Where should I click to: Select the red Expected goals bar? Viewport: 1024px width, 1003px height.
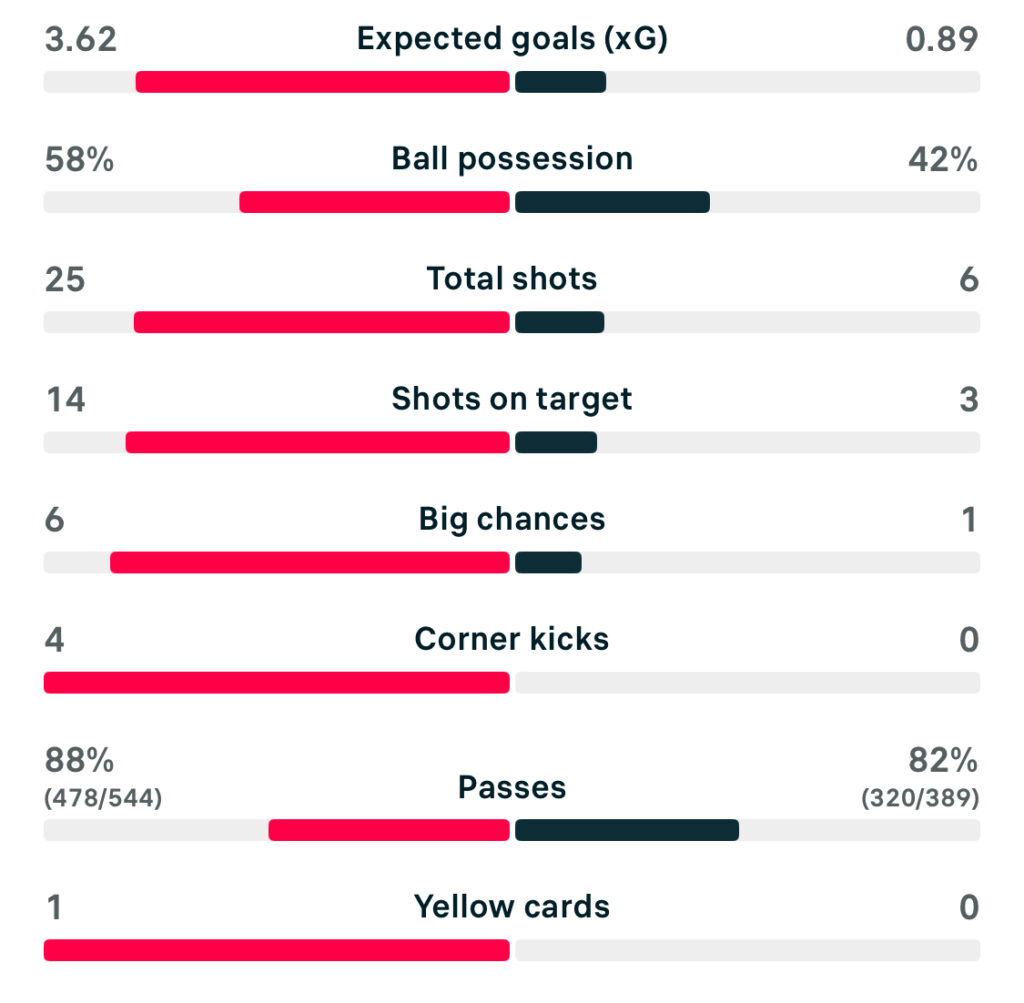[322, 82]
